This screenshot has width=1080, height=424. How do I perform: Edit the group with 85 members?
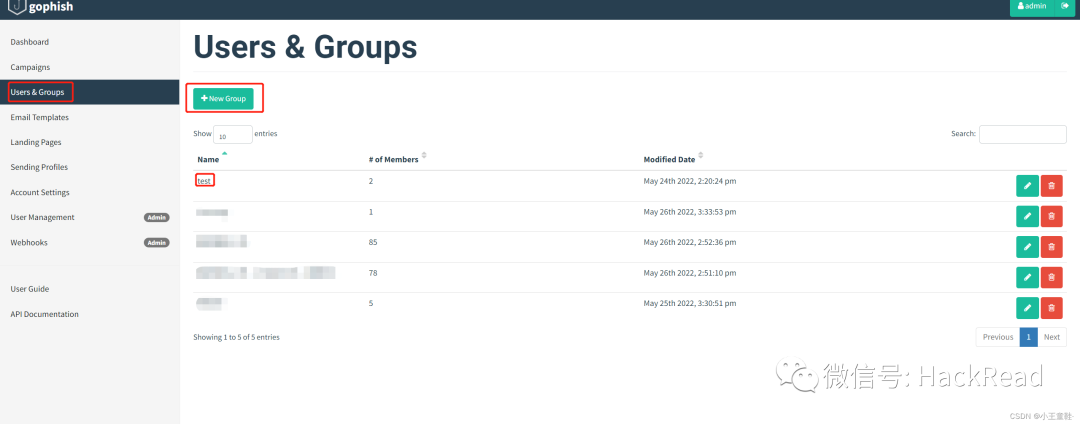coord(1027,247)
